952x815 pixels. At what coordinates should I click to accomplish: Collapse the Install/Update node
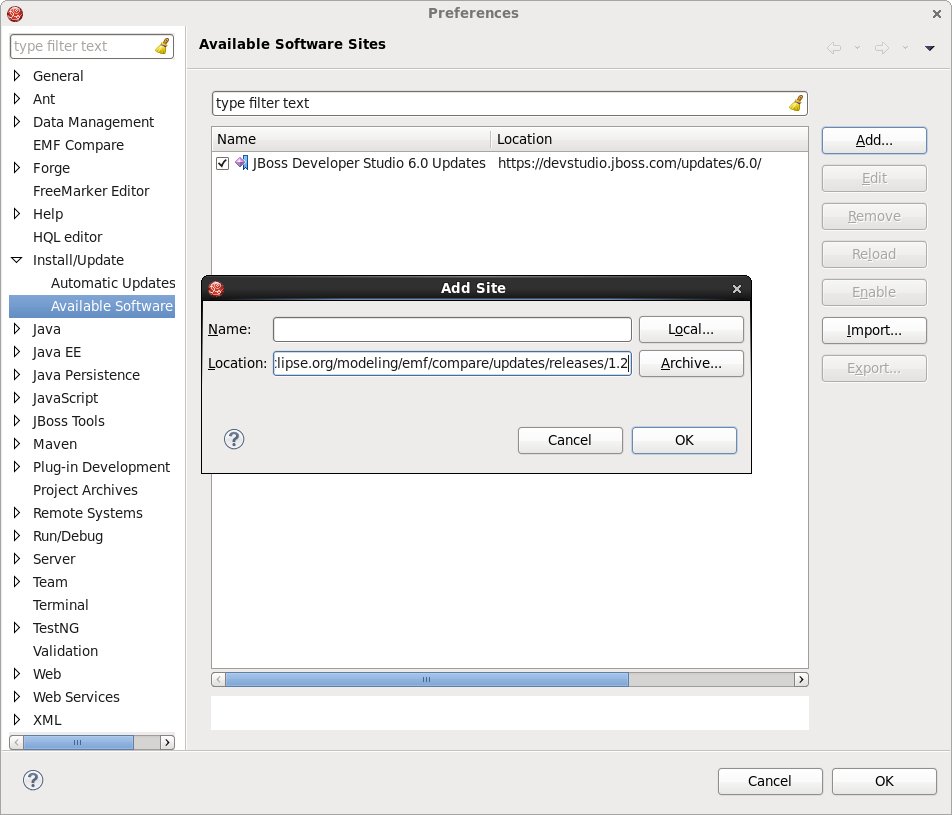pyautogui.click(x=16, y=260)
